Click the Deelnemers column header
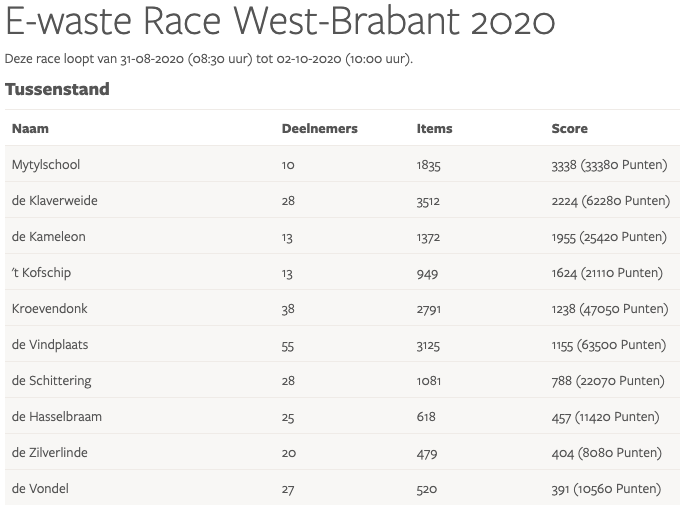683x508 pixels. [x=319, y=128]
